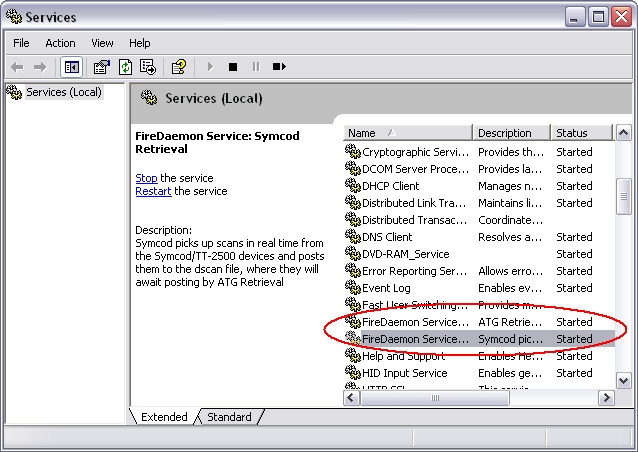Select the Fast User Switching service
The height and width of the screenshot is (452, 638).
click(479, 305)
